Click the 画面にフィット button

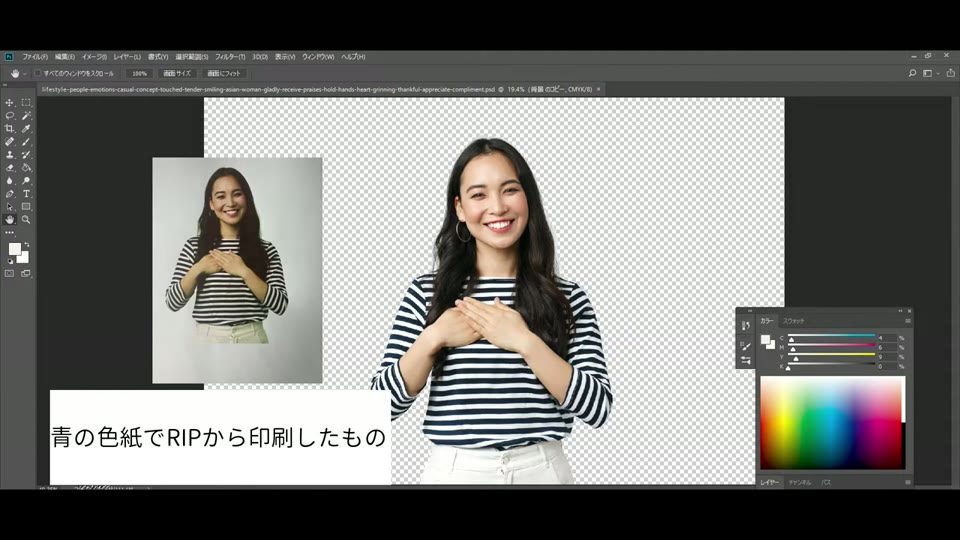point(223,73)
